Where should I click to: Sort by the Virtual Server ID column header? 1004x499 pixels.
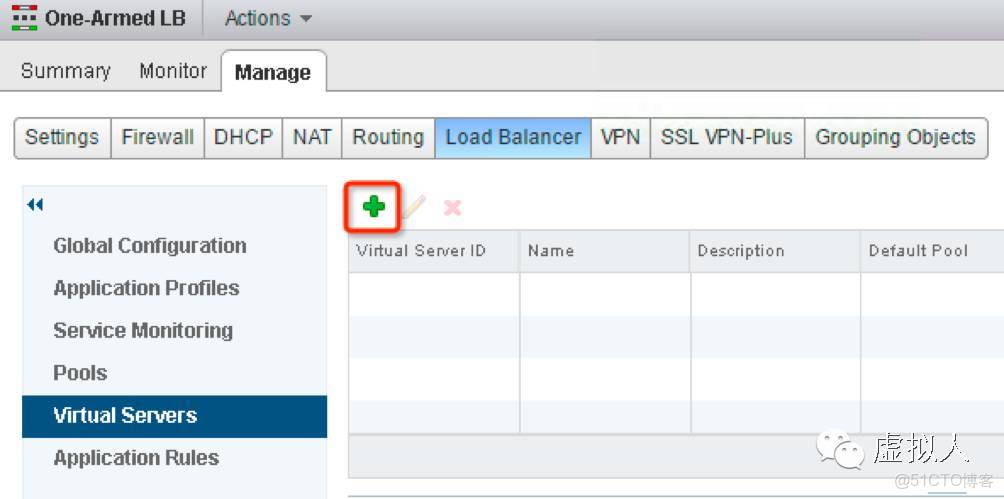(433, 251)
